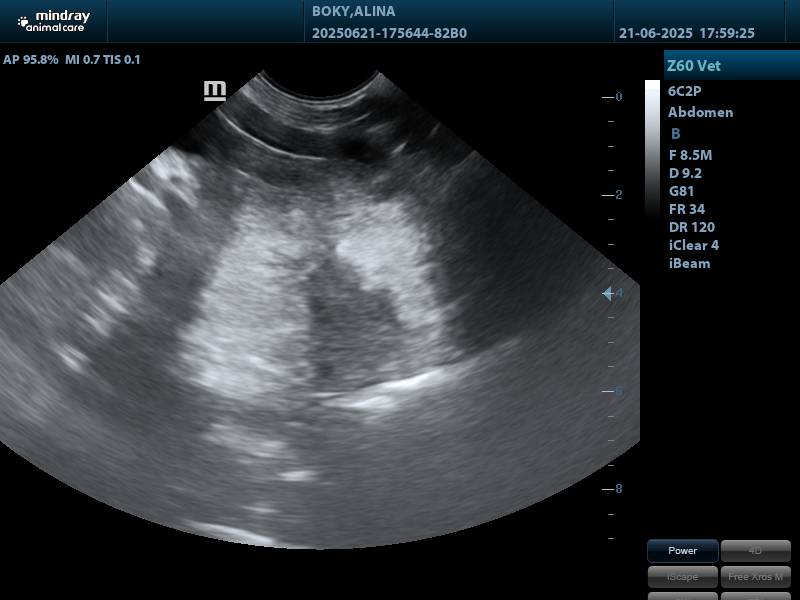
Task: Click the Mindray animal care logo
Action: [x=53, y=21]
